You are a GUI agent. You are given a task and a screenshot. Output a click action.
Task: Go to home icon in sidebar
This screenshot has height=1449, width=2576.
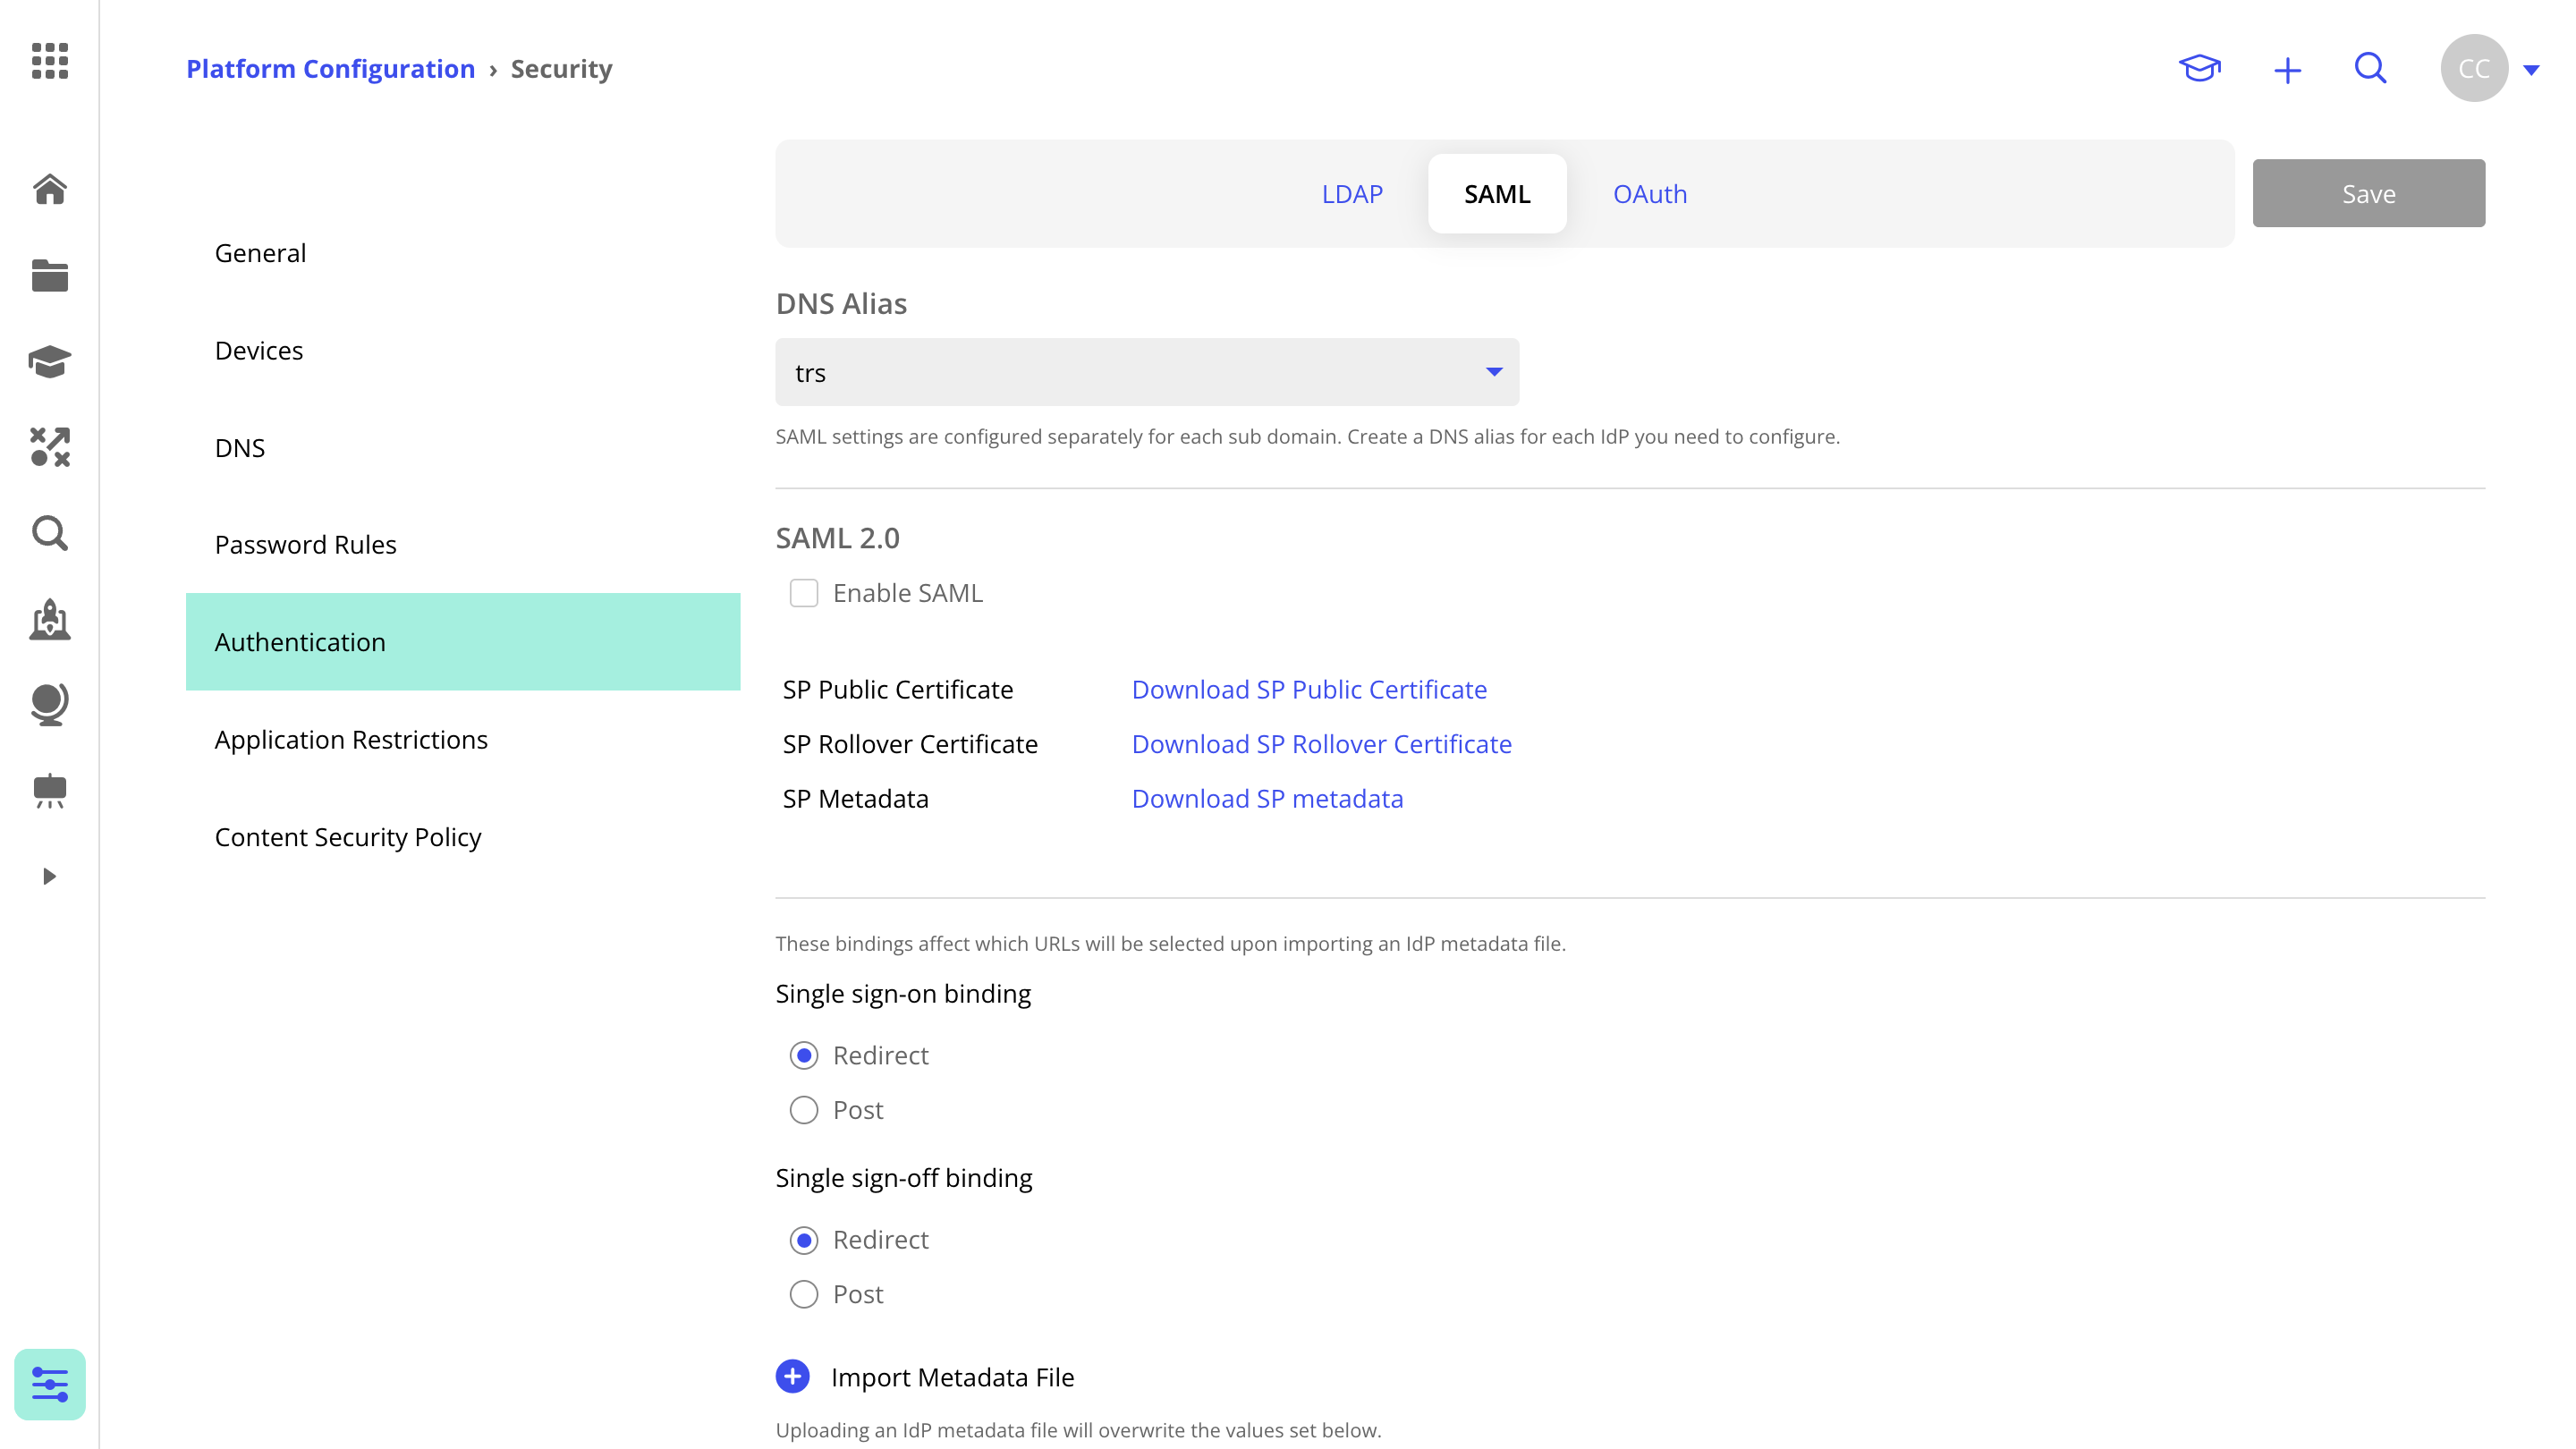[x=49, y=189]
